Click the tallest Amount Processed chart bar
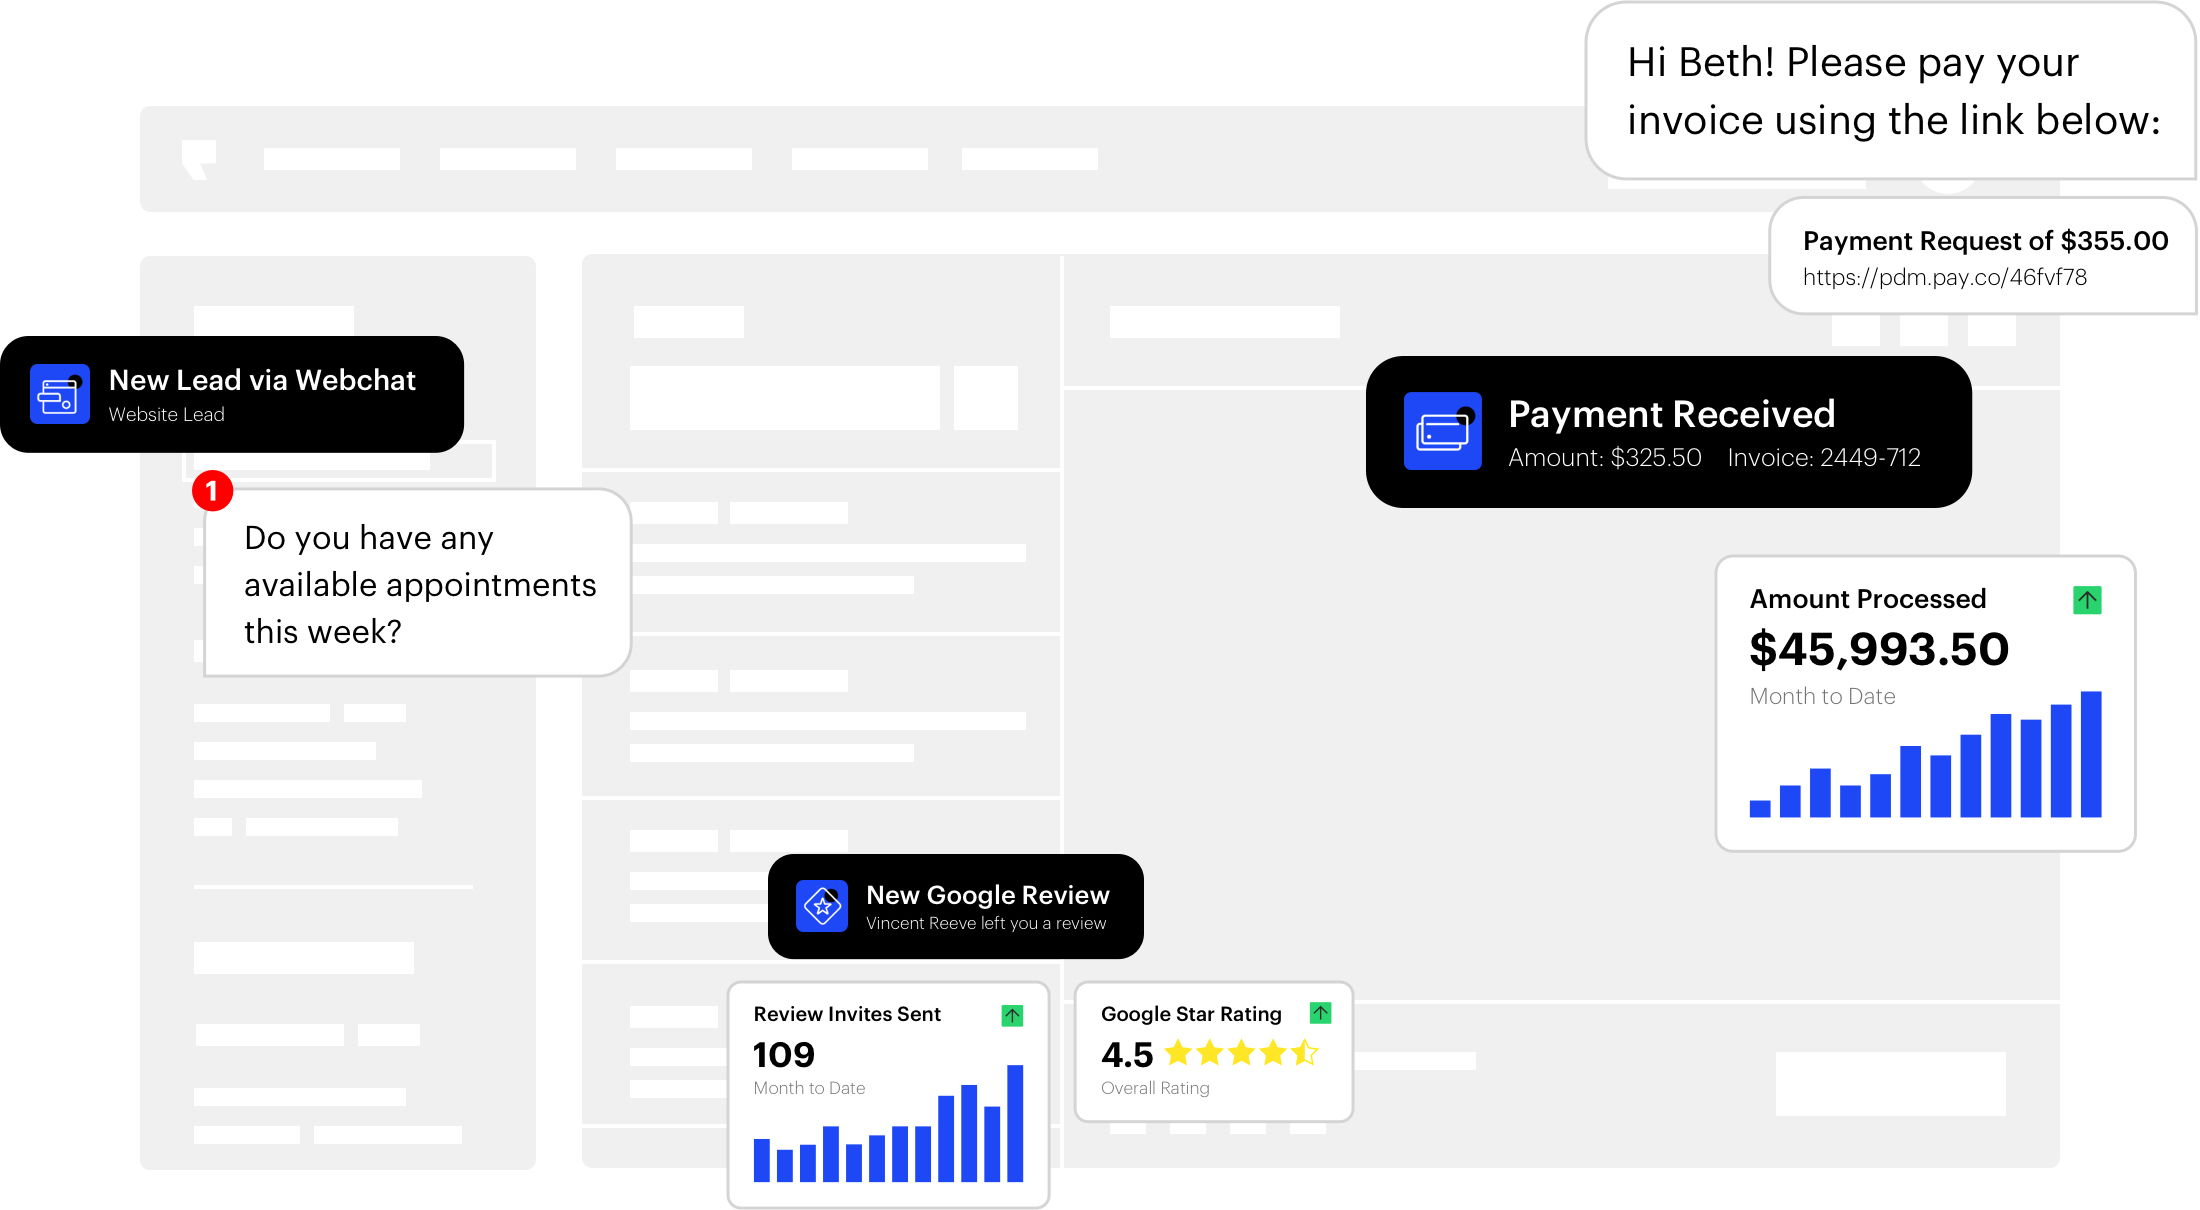This screenshot has height=1210, width=2200. [x=2091, y=754]
